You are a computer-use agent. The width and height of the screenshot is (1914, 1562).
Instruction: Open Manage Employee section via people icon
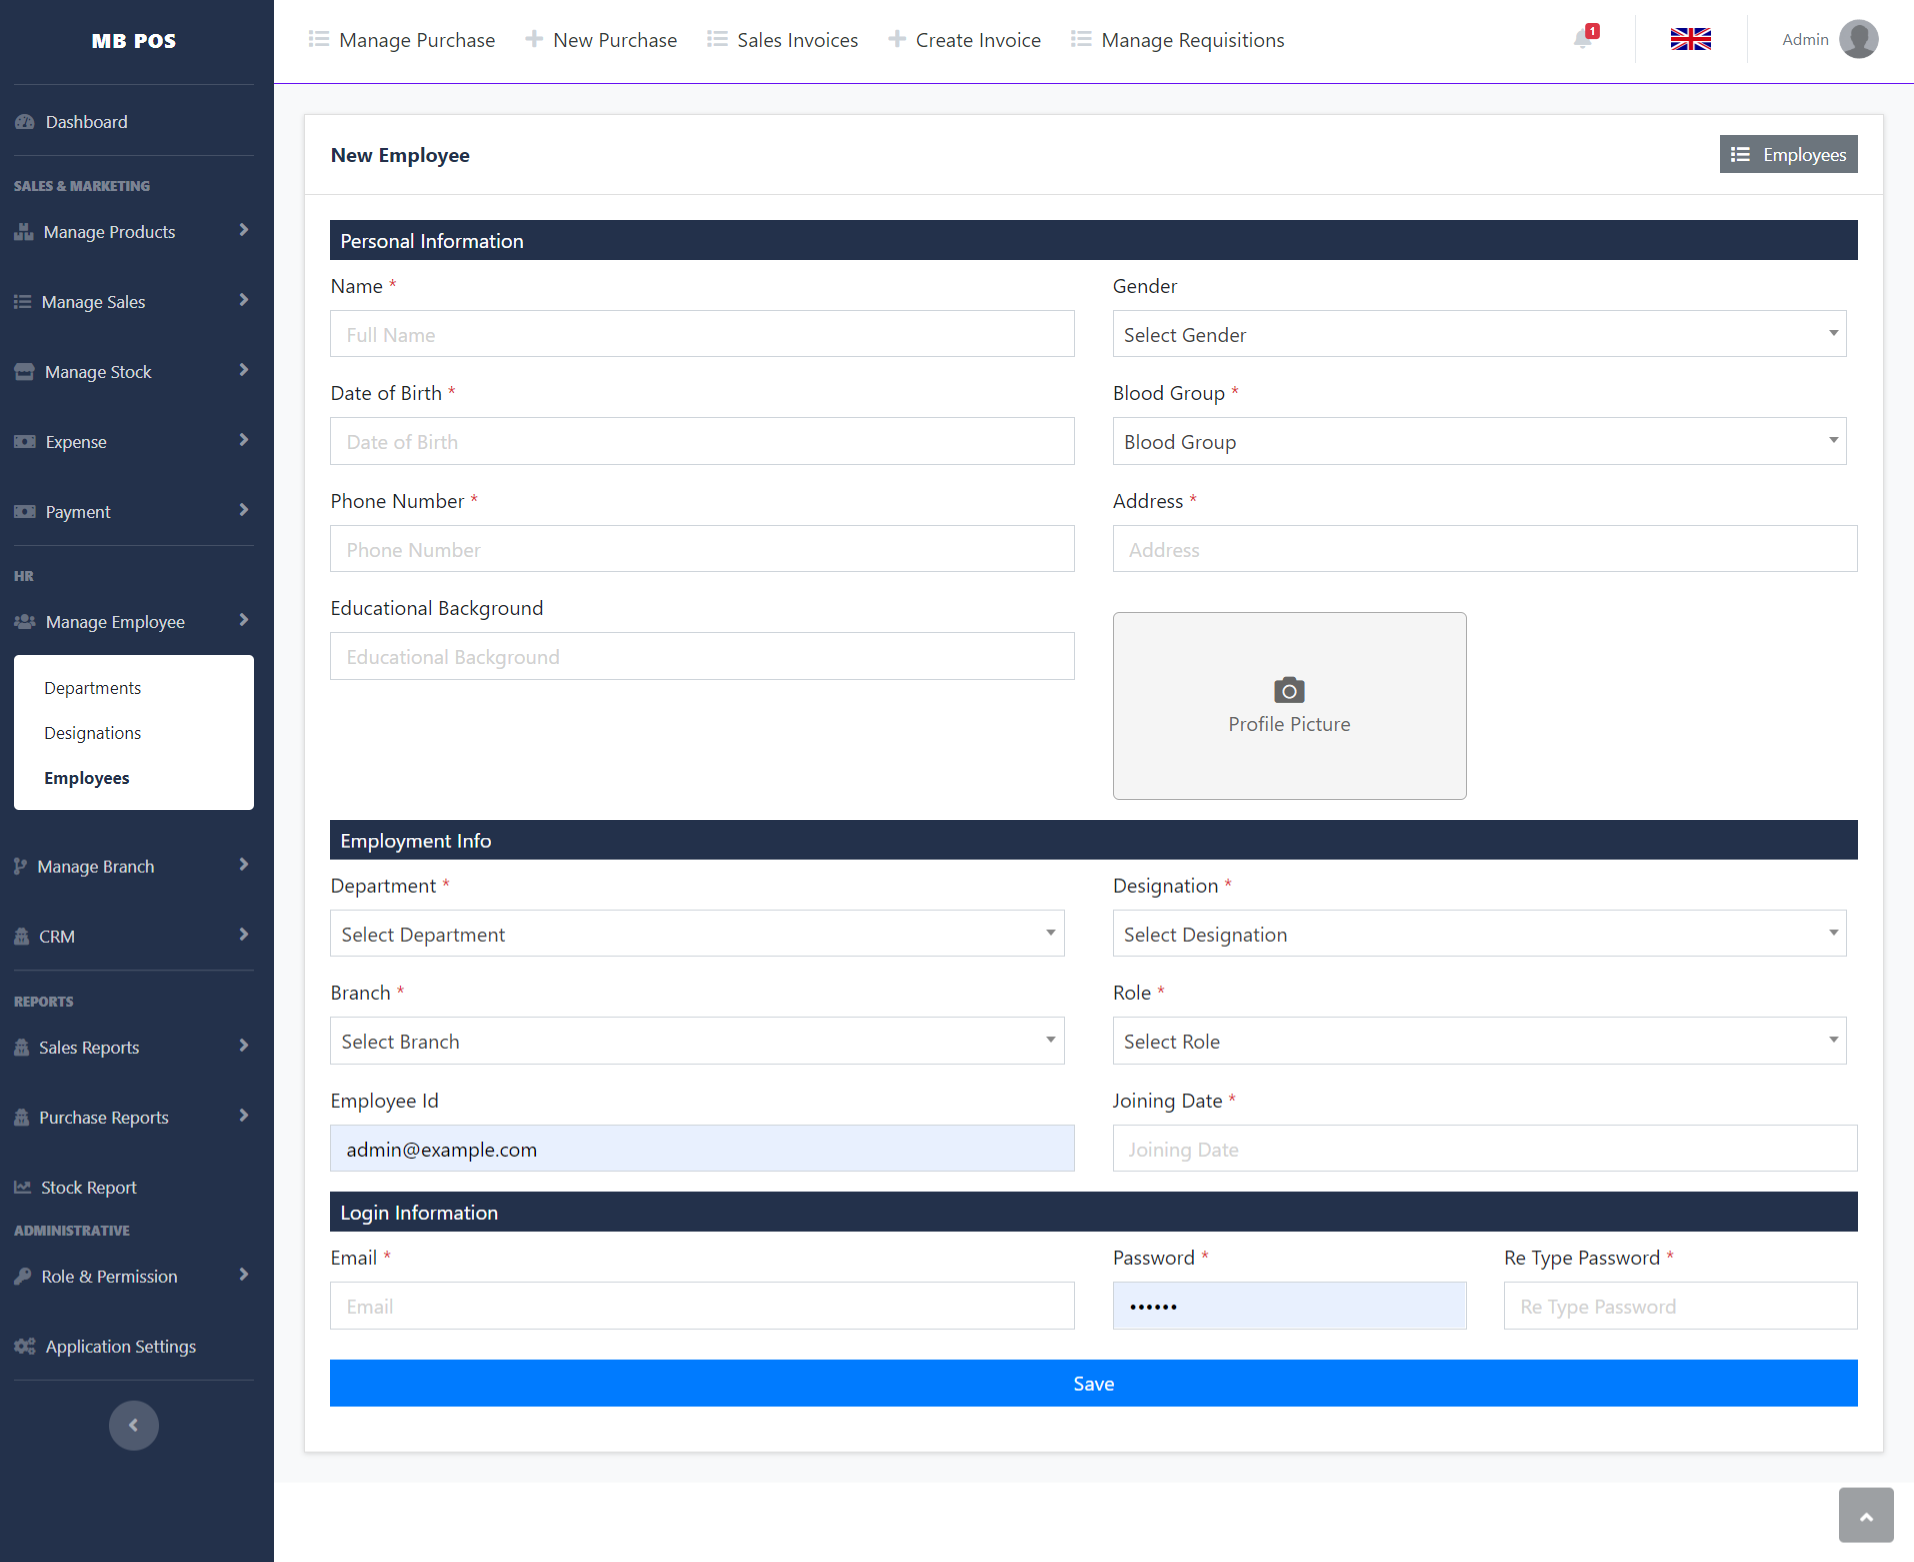coord(24,621)
